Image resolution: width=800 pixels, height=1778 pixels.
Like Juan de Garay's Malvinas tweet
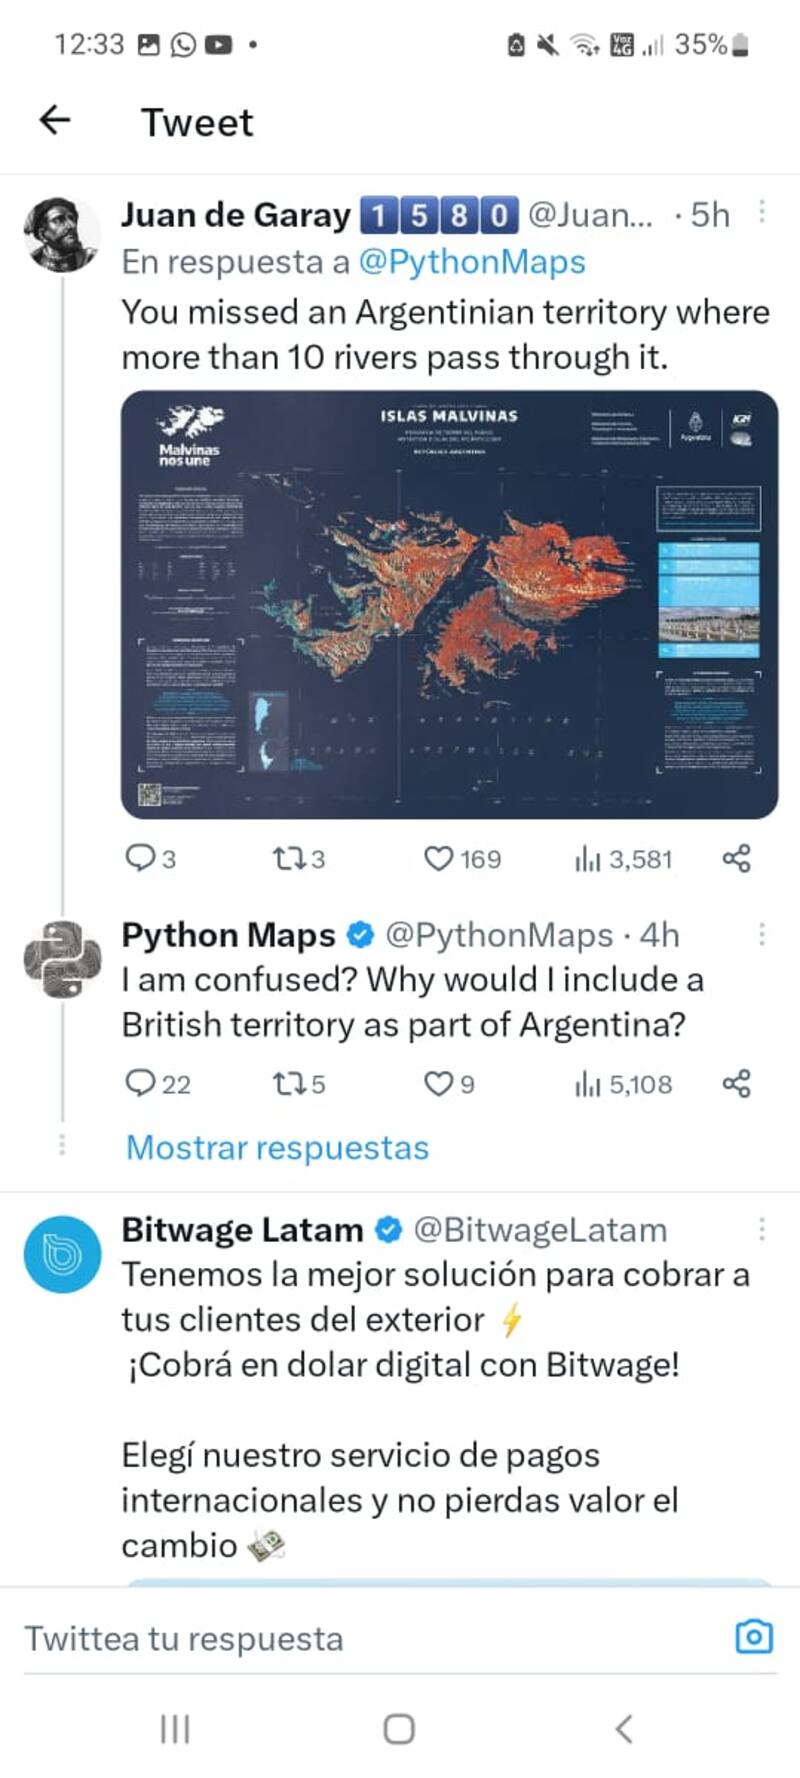tap(439, 858)
